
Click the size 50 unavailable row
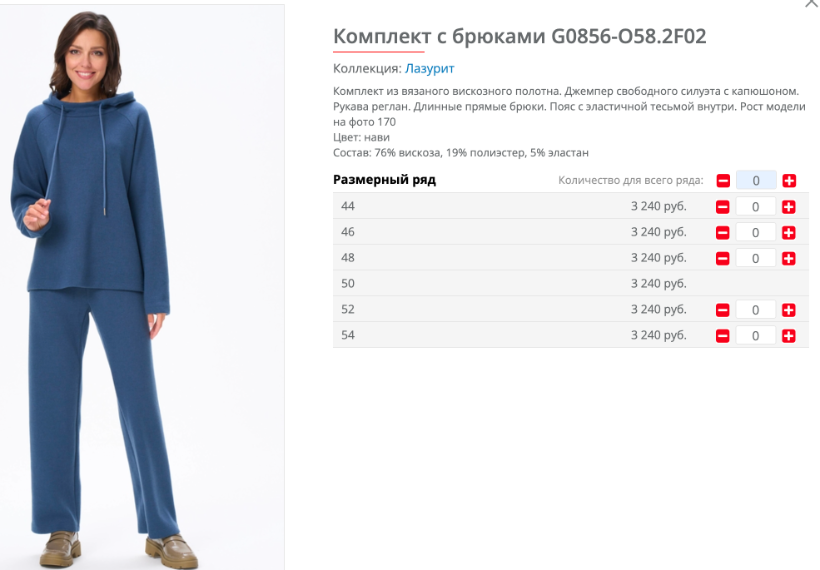tap(571, 283)
